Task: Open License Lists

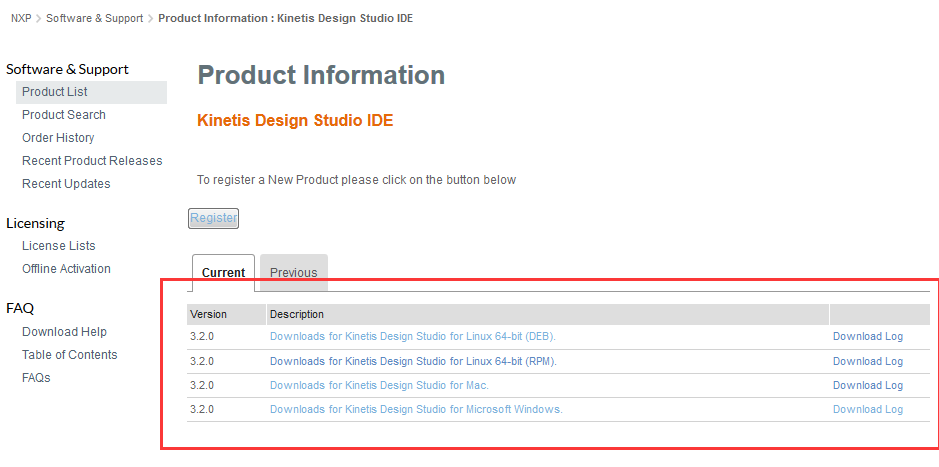Action: pyautogui.click(x=59, y=246)
